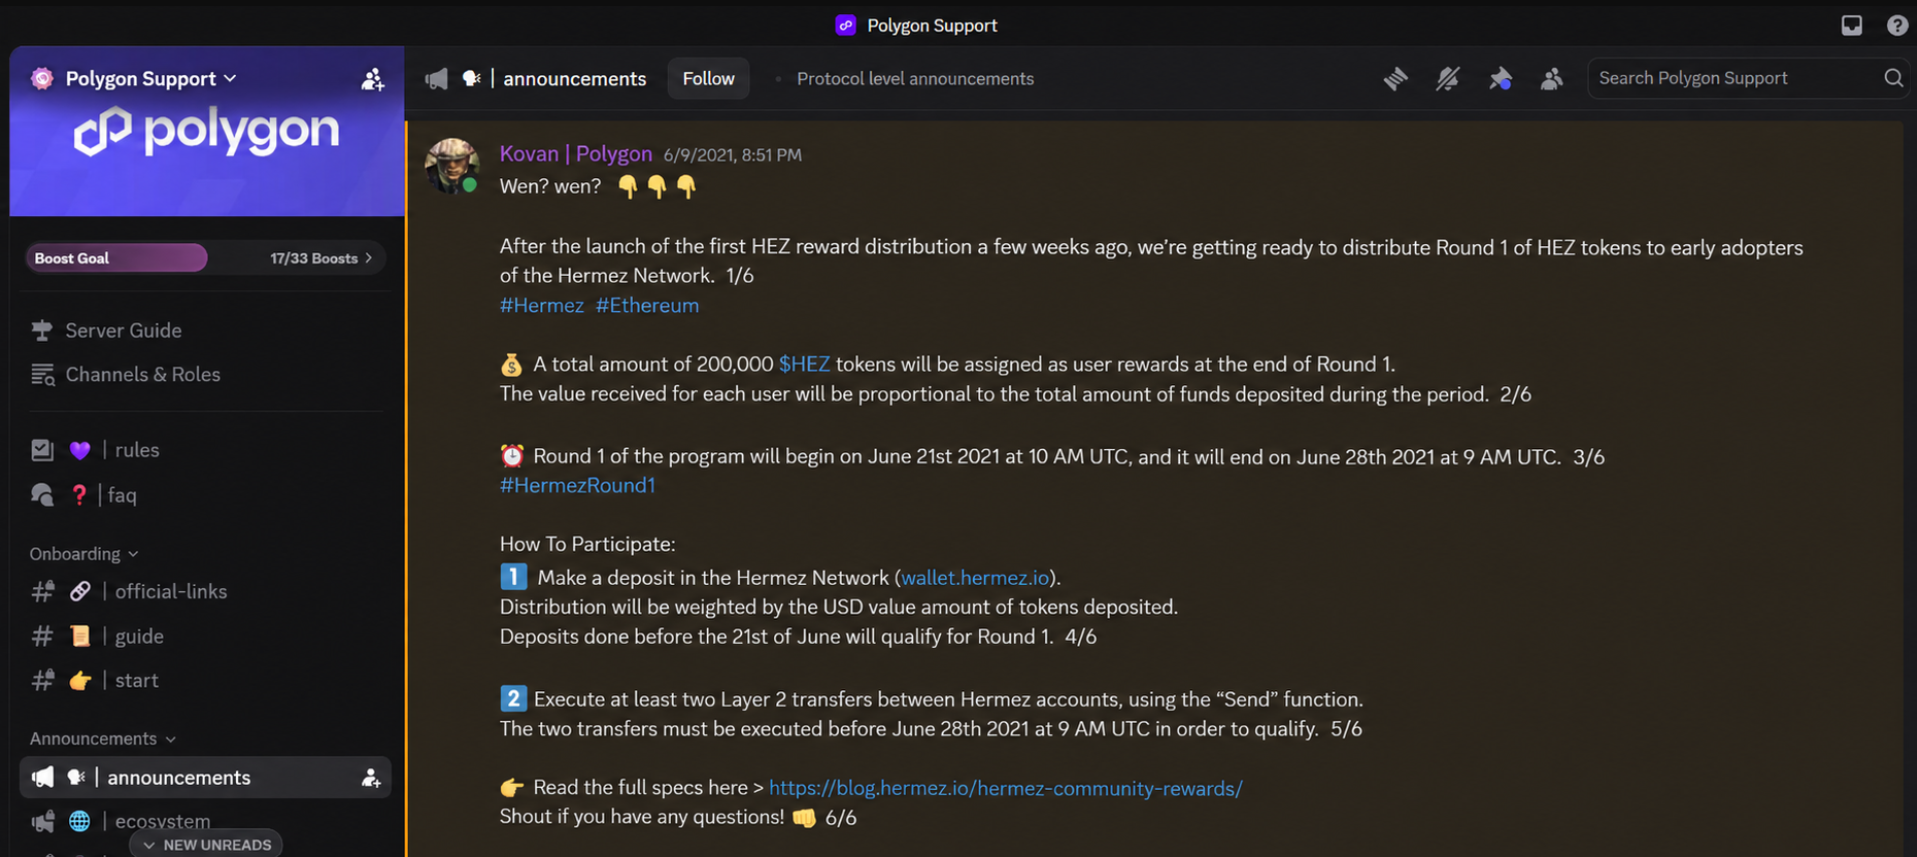The image size is (1917, 857).
Task: Click 'Protocol level announcements' channel topic
Action: tap(915, 78)
